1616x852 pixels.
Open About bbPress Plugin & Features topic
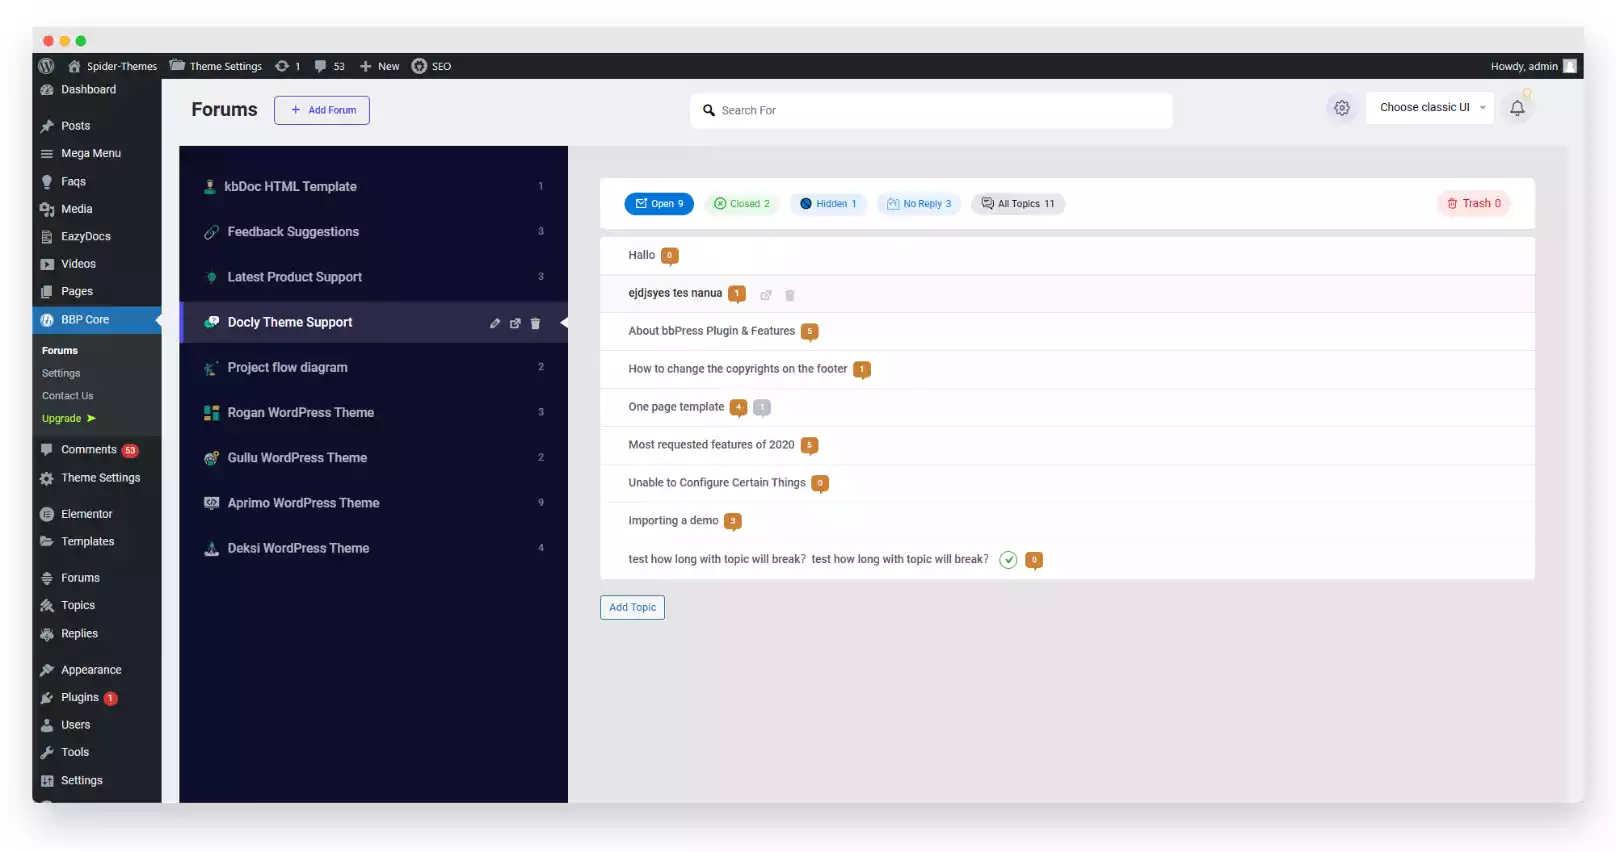pyautogui.click(x=711, y=331)
